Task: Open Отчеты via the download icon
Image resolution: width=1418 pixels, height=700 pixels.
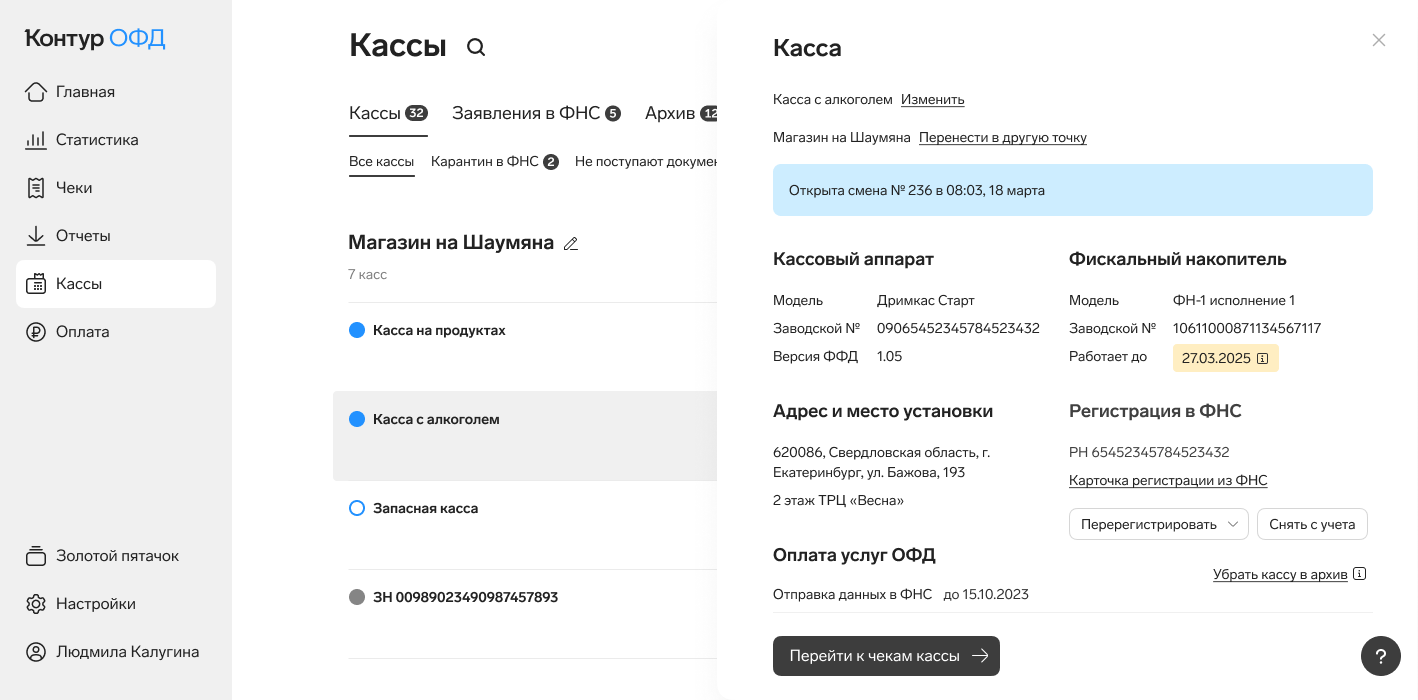Action: click(36, 236)
